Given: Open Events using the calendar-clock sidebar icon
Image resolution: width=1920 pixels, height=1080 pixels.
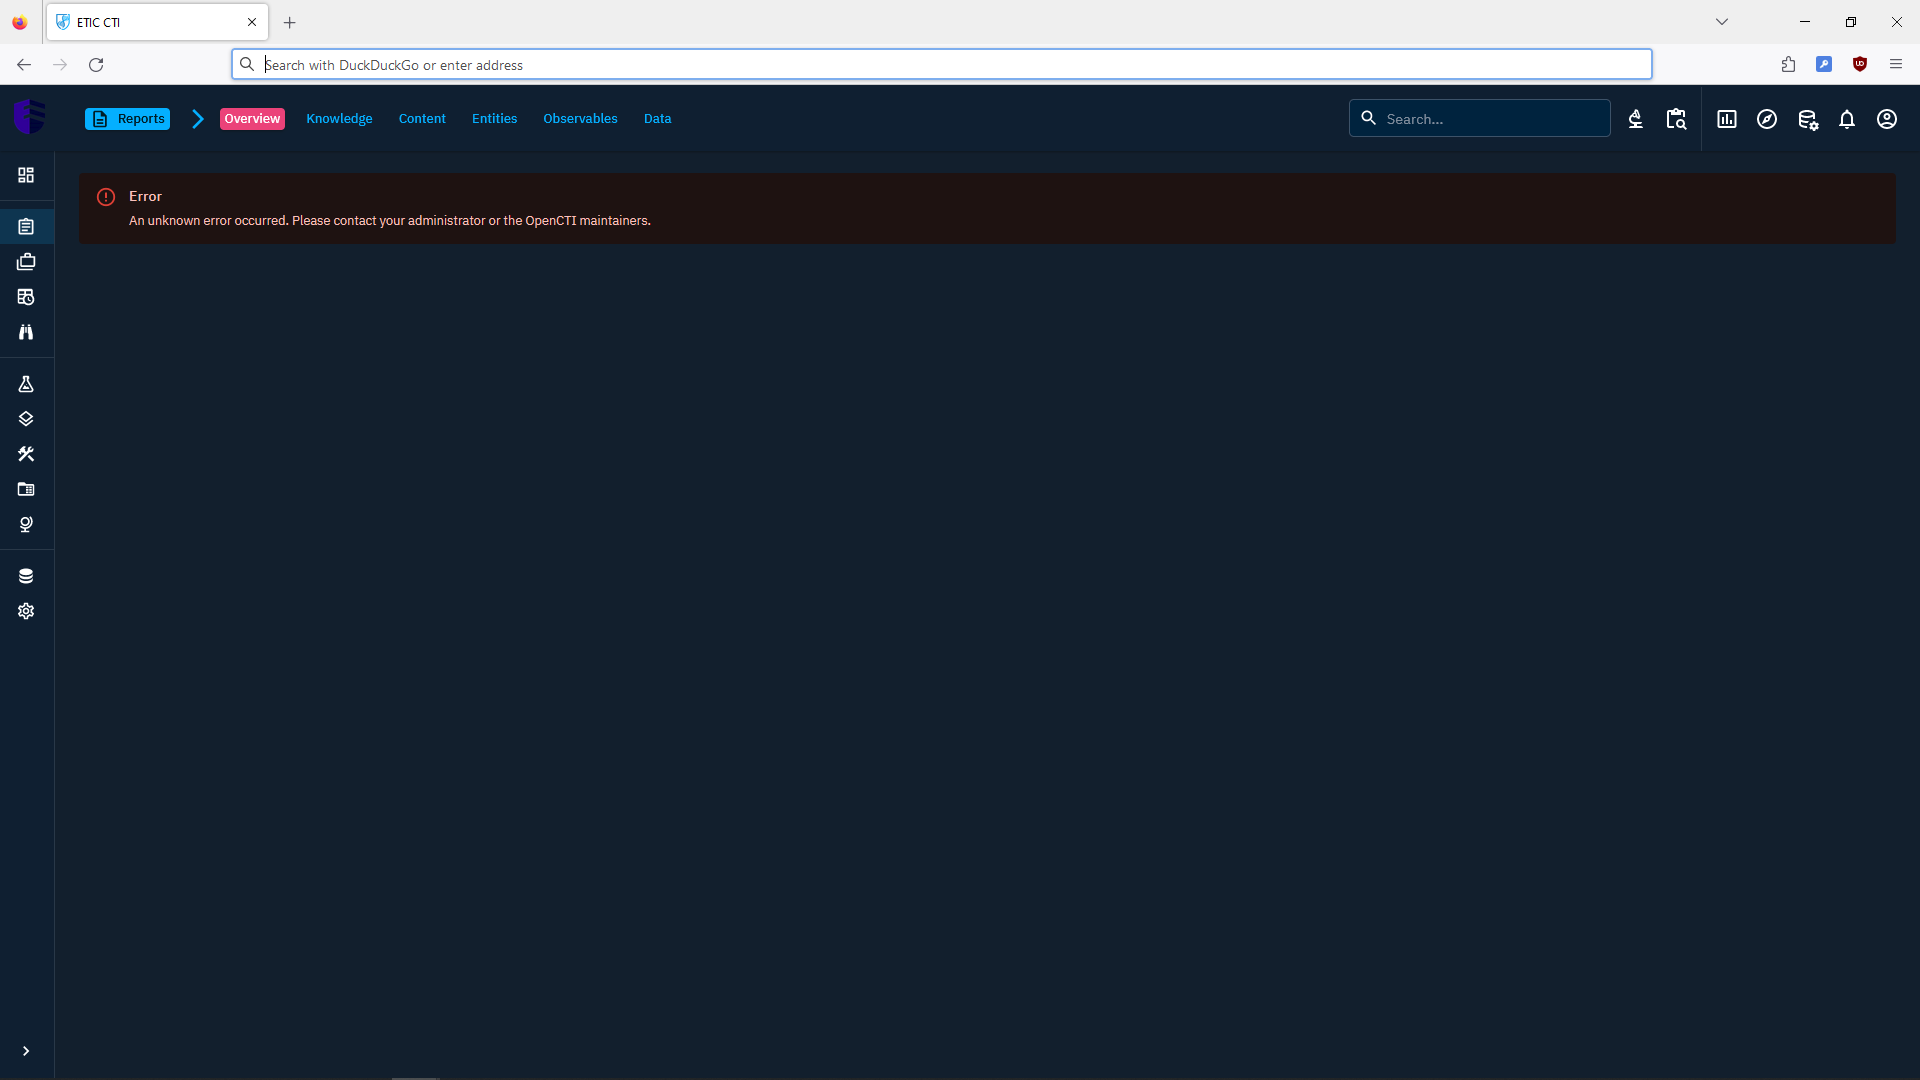Looking at the screenshot, I should (x=26, y=297).
